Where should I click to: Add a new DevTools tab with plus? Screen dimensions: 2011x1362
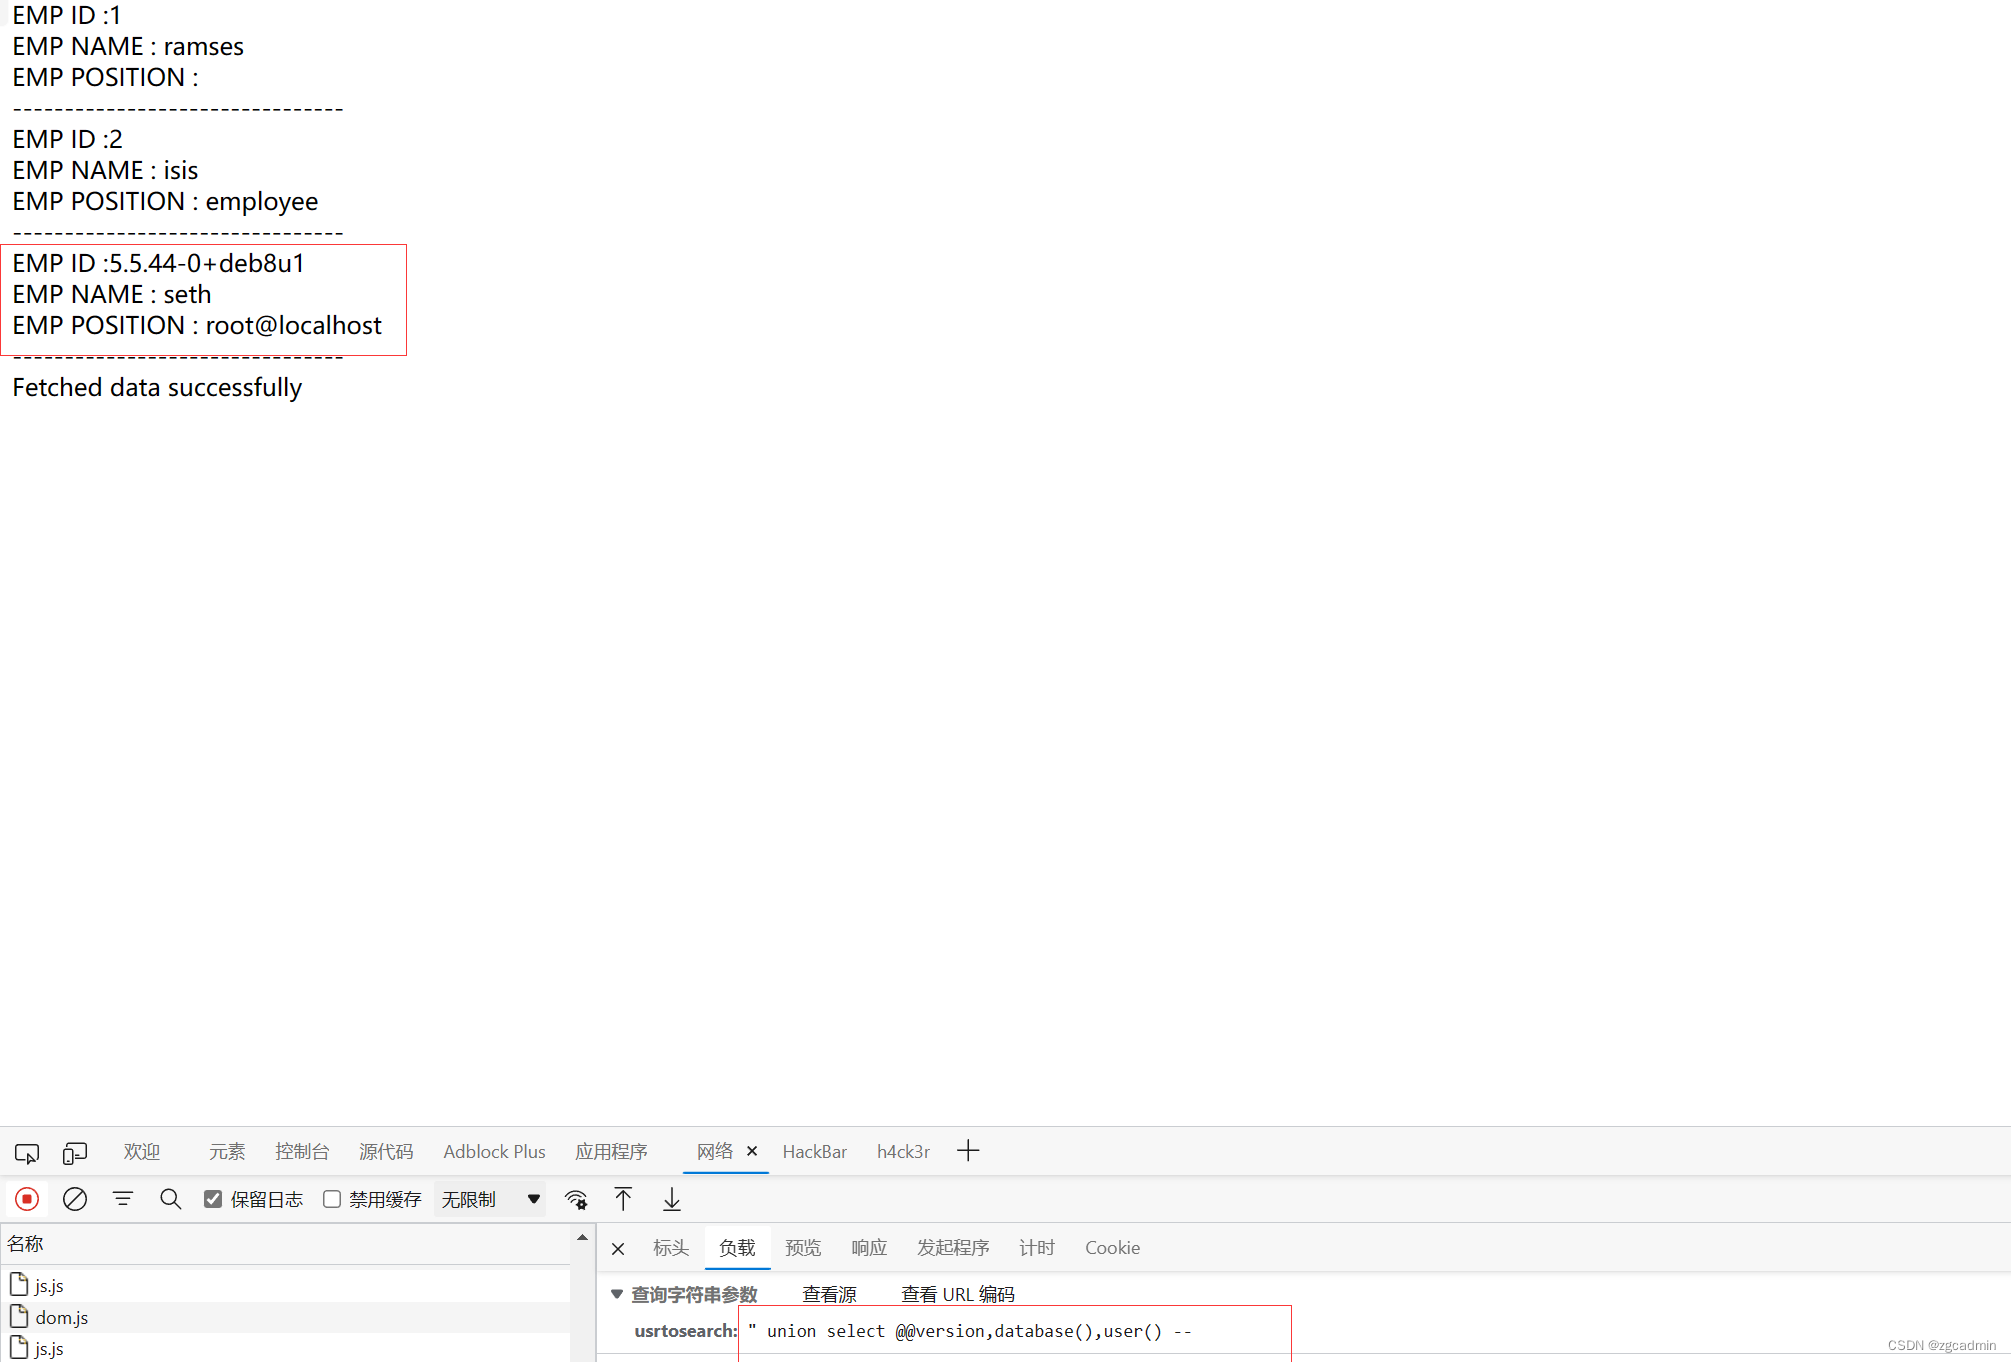(x=968, y=1151)
